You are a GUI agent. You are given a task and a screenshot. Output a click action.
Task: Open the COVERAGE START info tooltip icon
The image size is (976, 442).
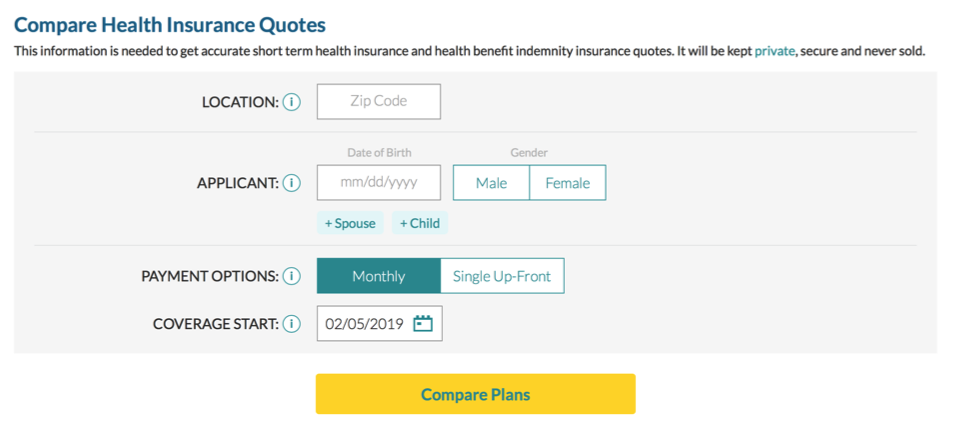(x=291, y=324)
